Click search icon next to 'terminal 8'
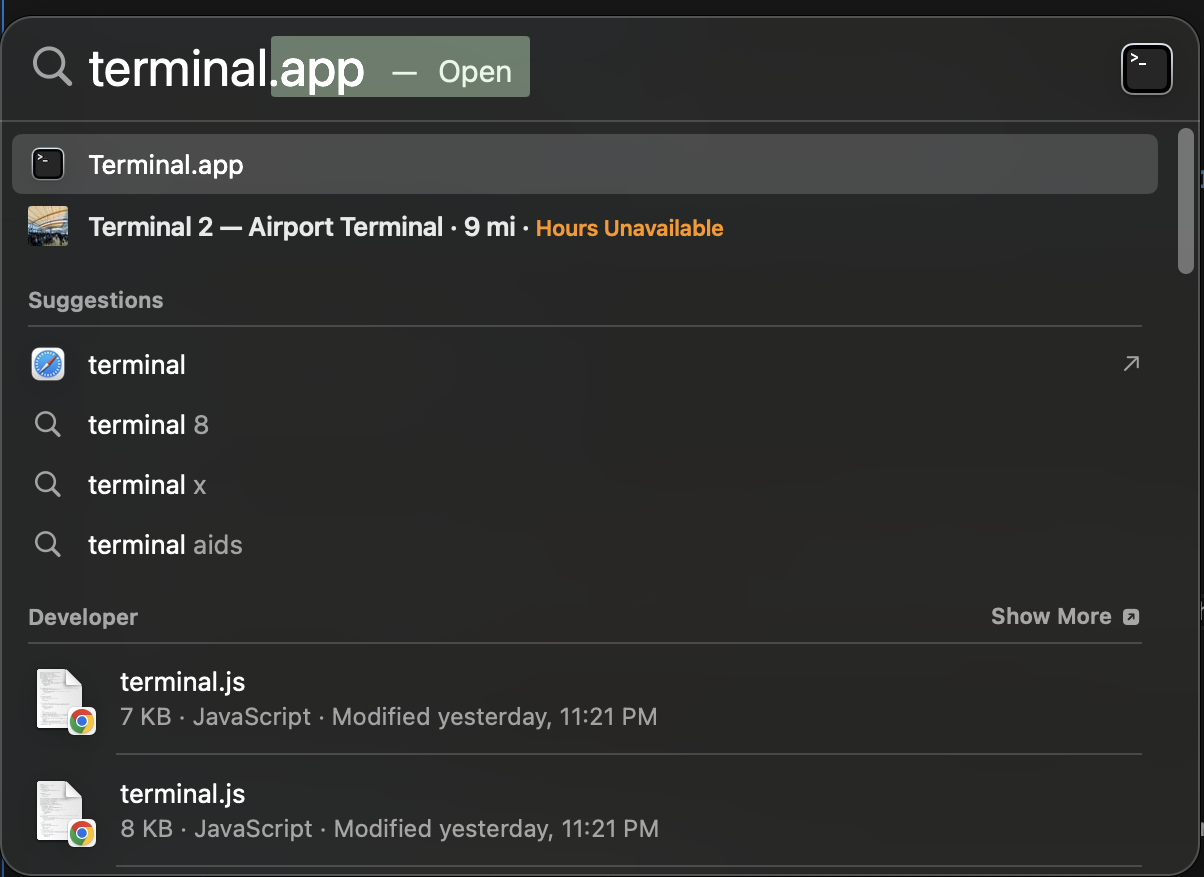The image size is (1204, 877). (48, 424)
